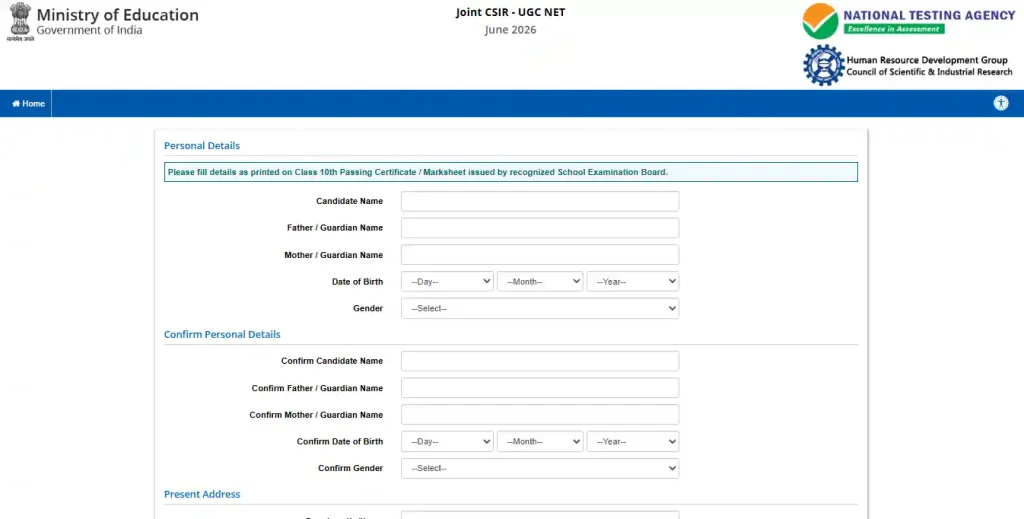Click the June 2026 text
The image size is (1024, 519).
(510, 30)
